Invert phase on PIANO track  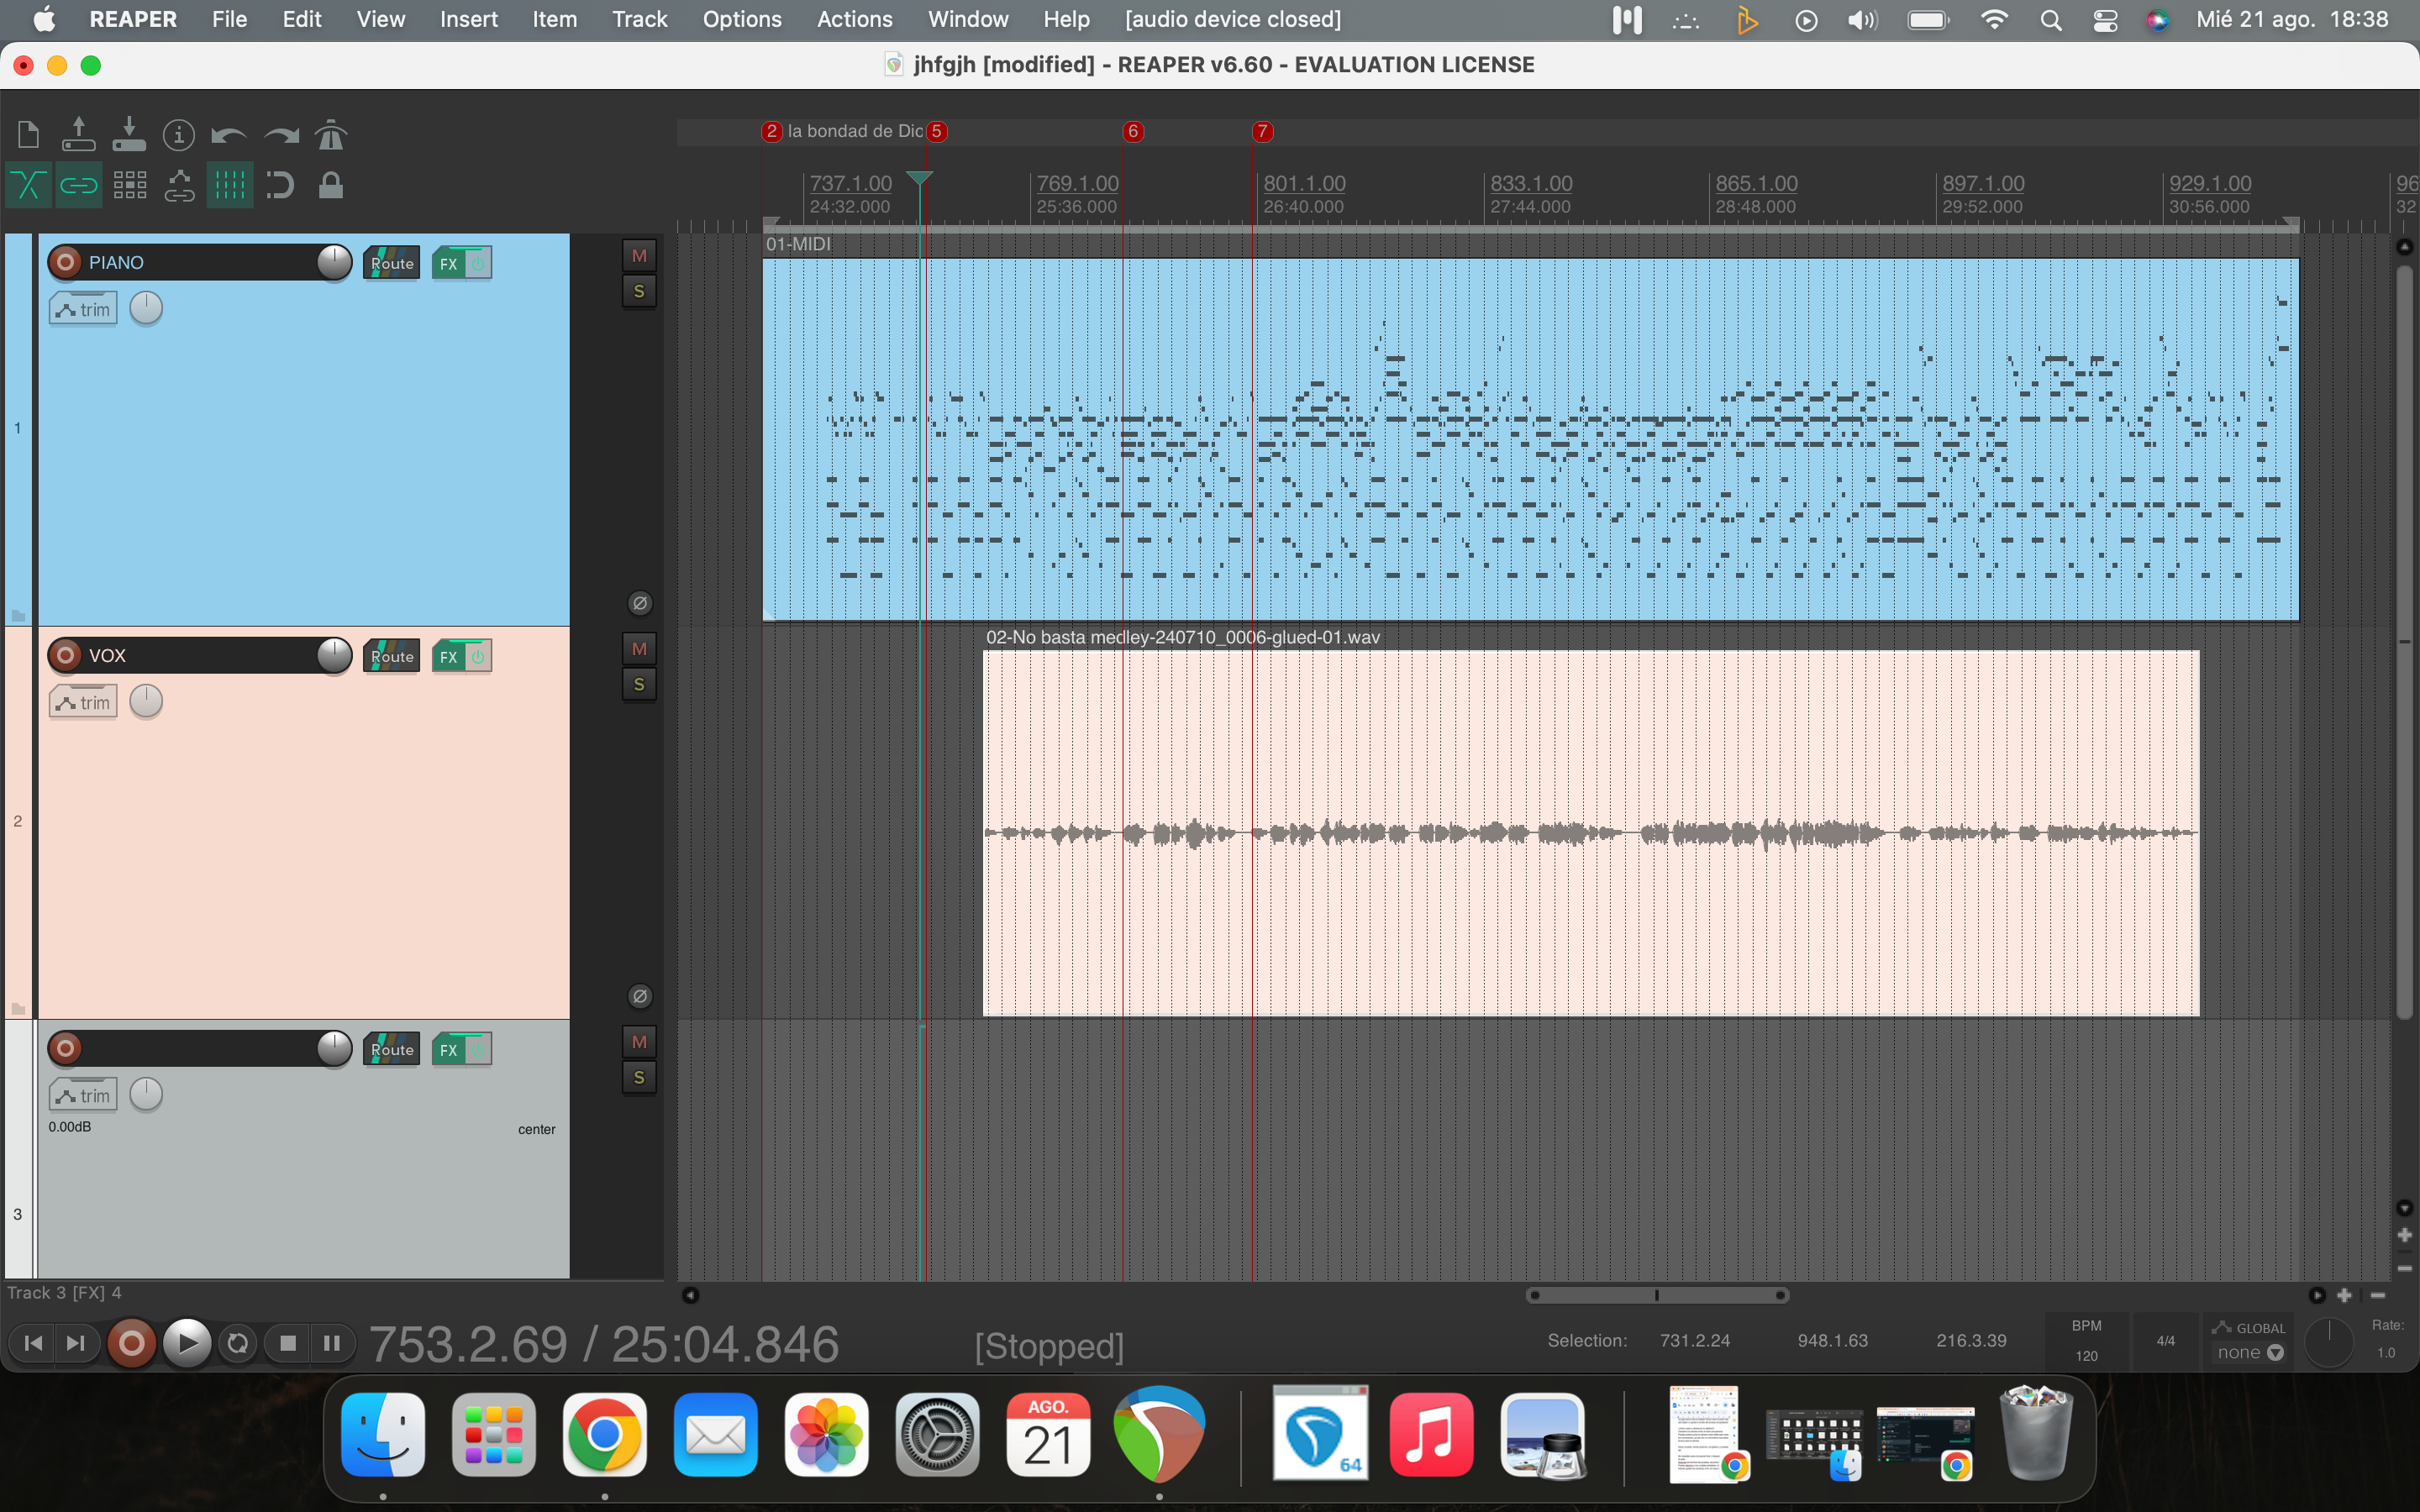(640, 603)
